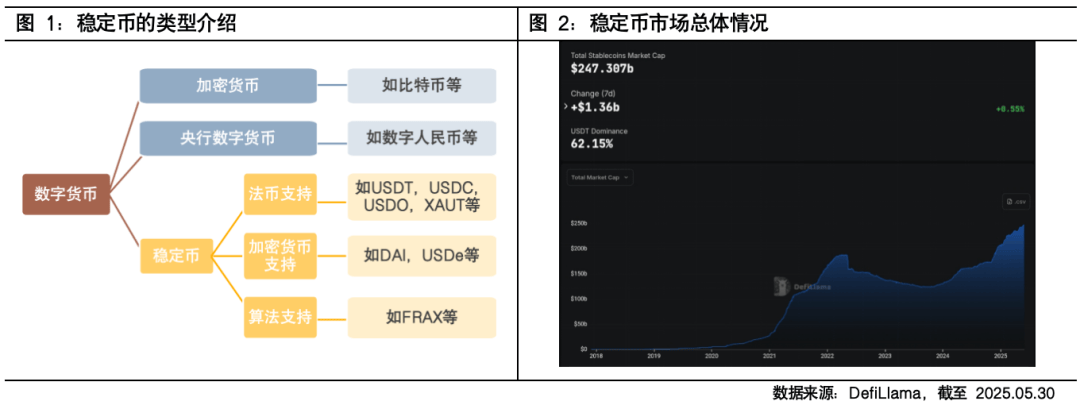Open the Total Market Cap dropdown
Image resolution: width=1080 pixels, height=405 pixels.
[x=600, y=177]
